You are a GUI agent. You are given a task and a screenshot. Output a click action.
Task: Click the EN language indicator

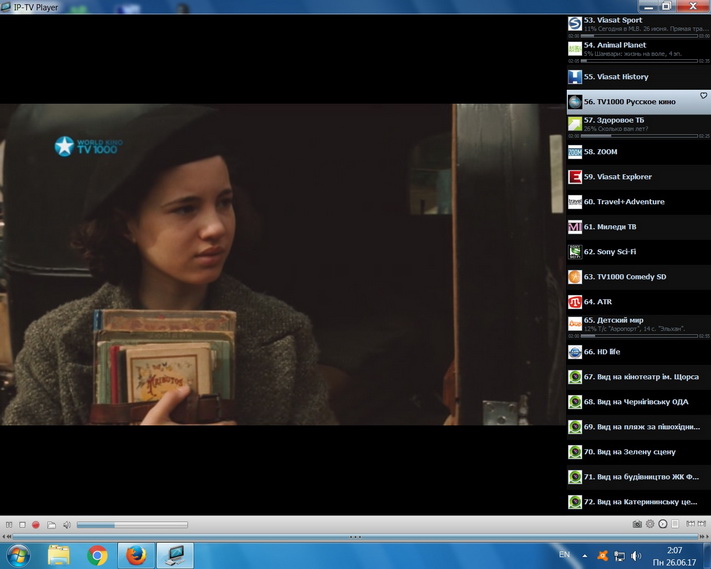(565, 554)
